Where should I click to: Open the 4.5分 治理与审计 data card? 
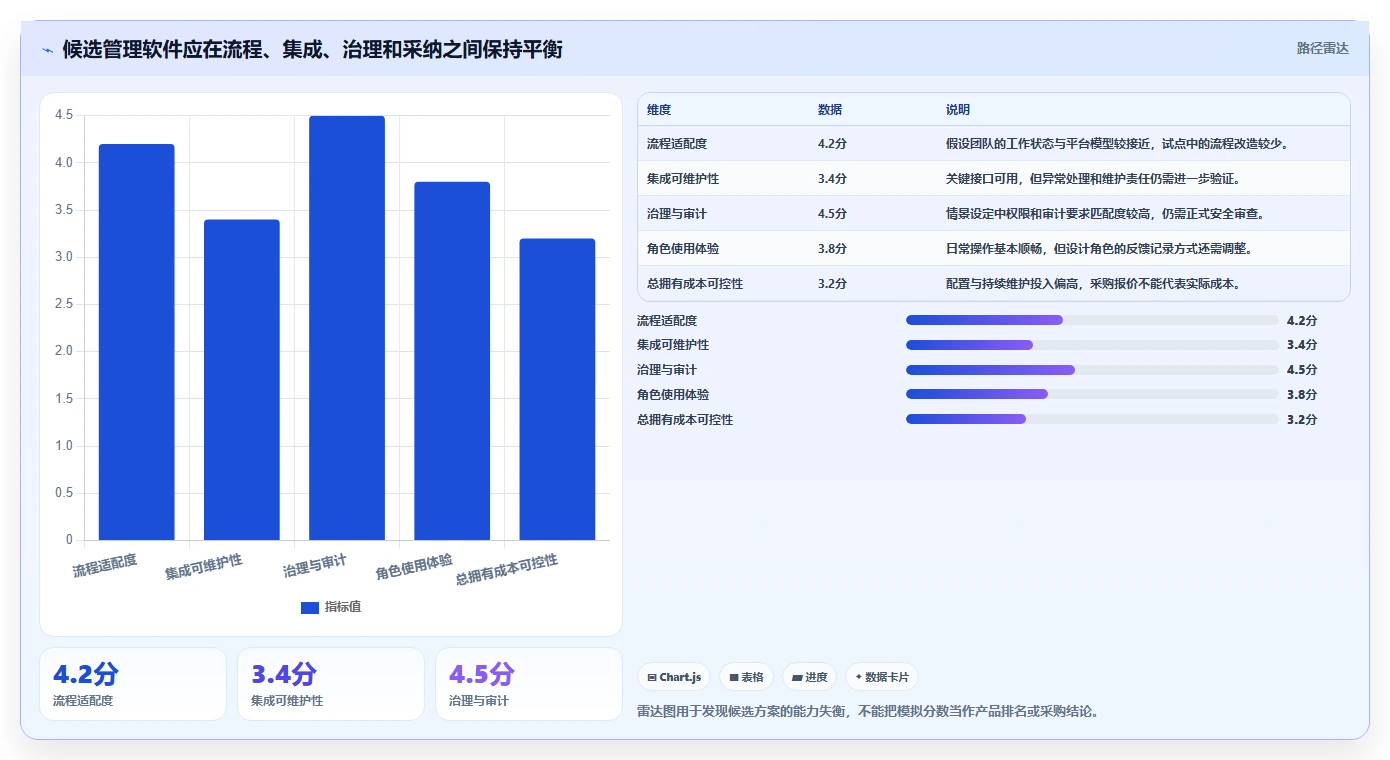pyautogui.click(x=529, y=684)
